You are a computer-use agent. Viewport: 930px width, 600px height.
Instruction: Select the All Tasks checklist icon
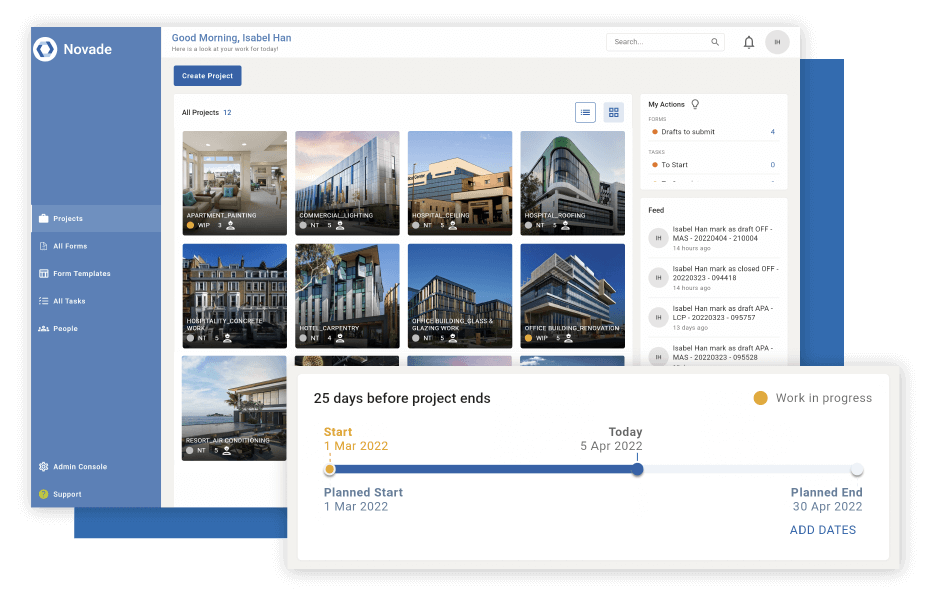pyautogui.click(x=42, y=300)
